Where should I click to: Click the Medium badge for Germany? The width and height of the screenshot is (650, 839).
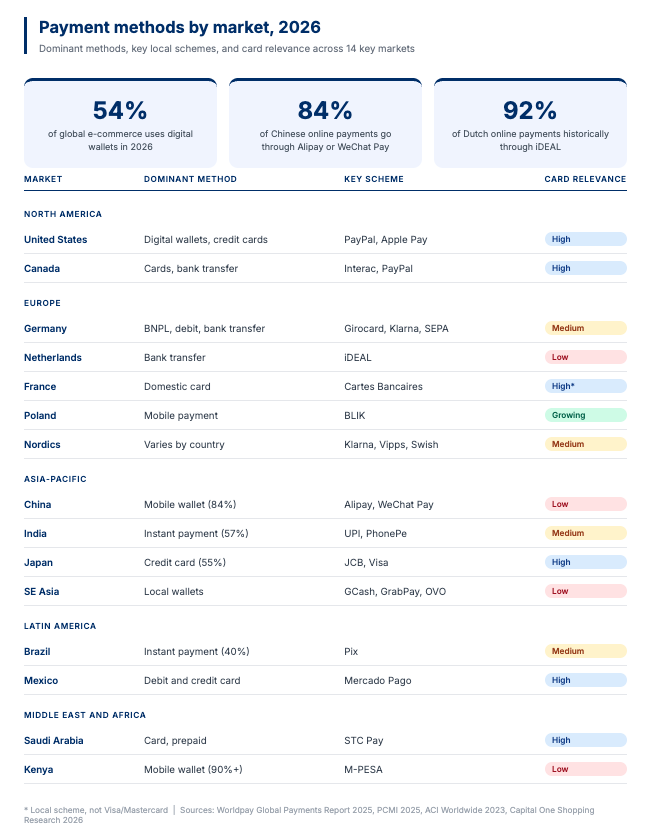point(585,328)
